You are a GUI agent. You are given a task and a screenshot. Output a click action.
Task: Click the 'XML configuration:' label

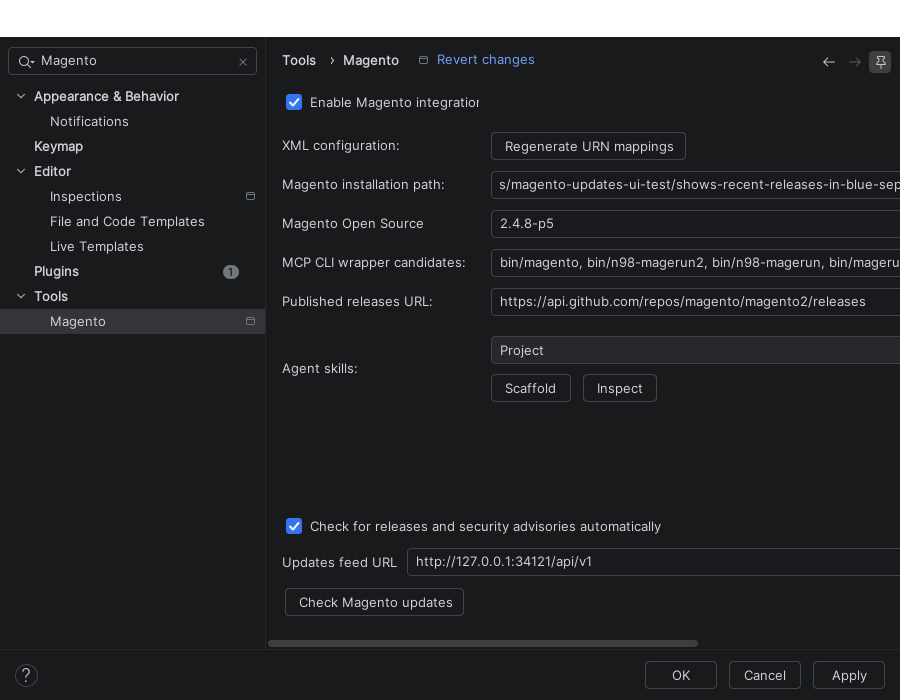coord(341,146)
